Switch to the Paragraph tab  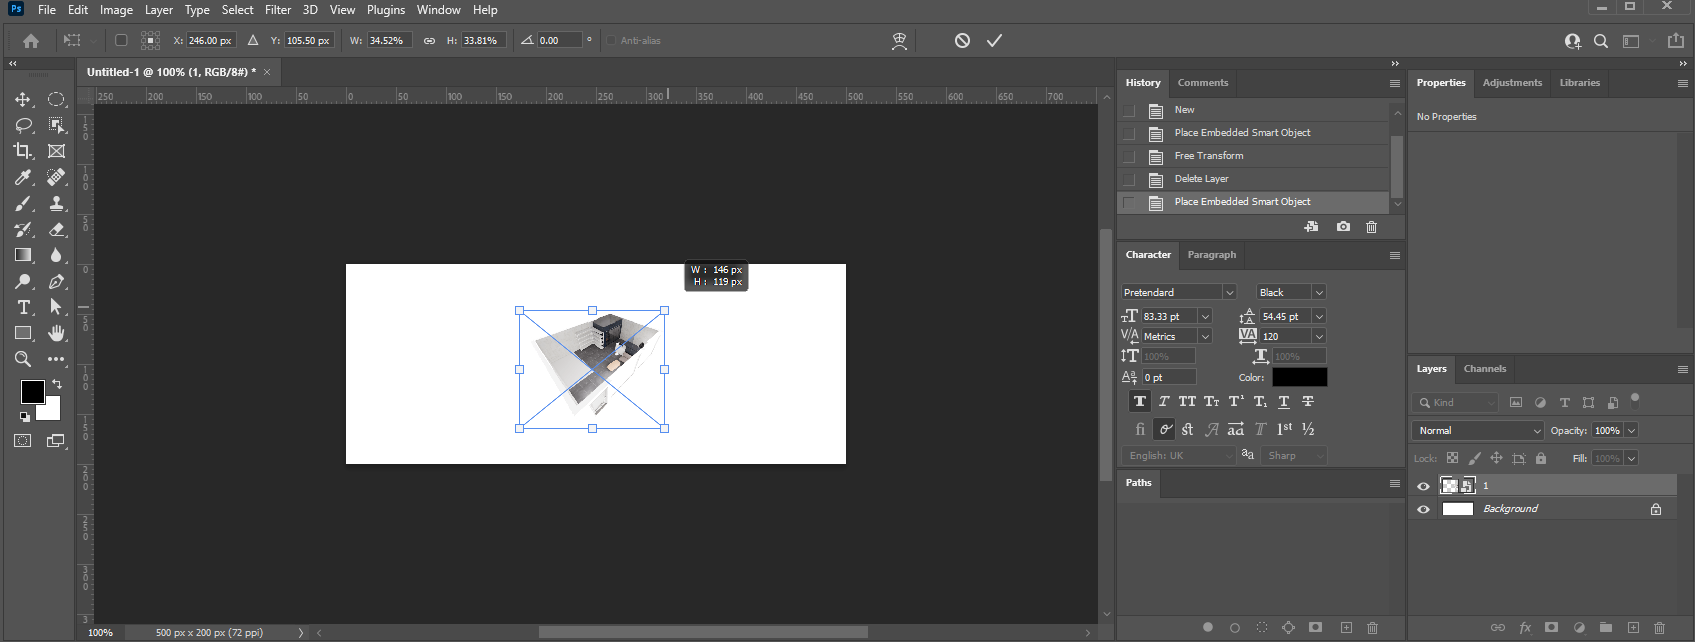[x=1211, y=255]
